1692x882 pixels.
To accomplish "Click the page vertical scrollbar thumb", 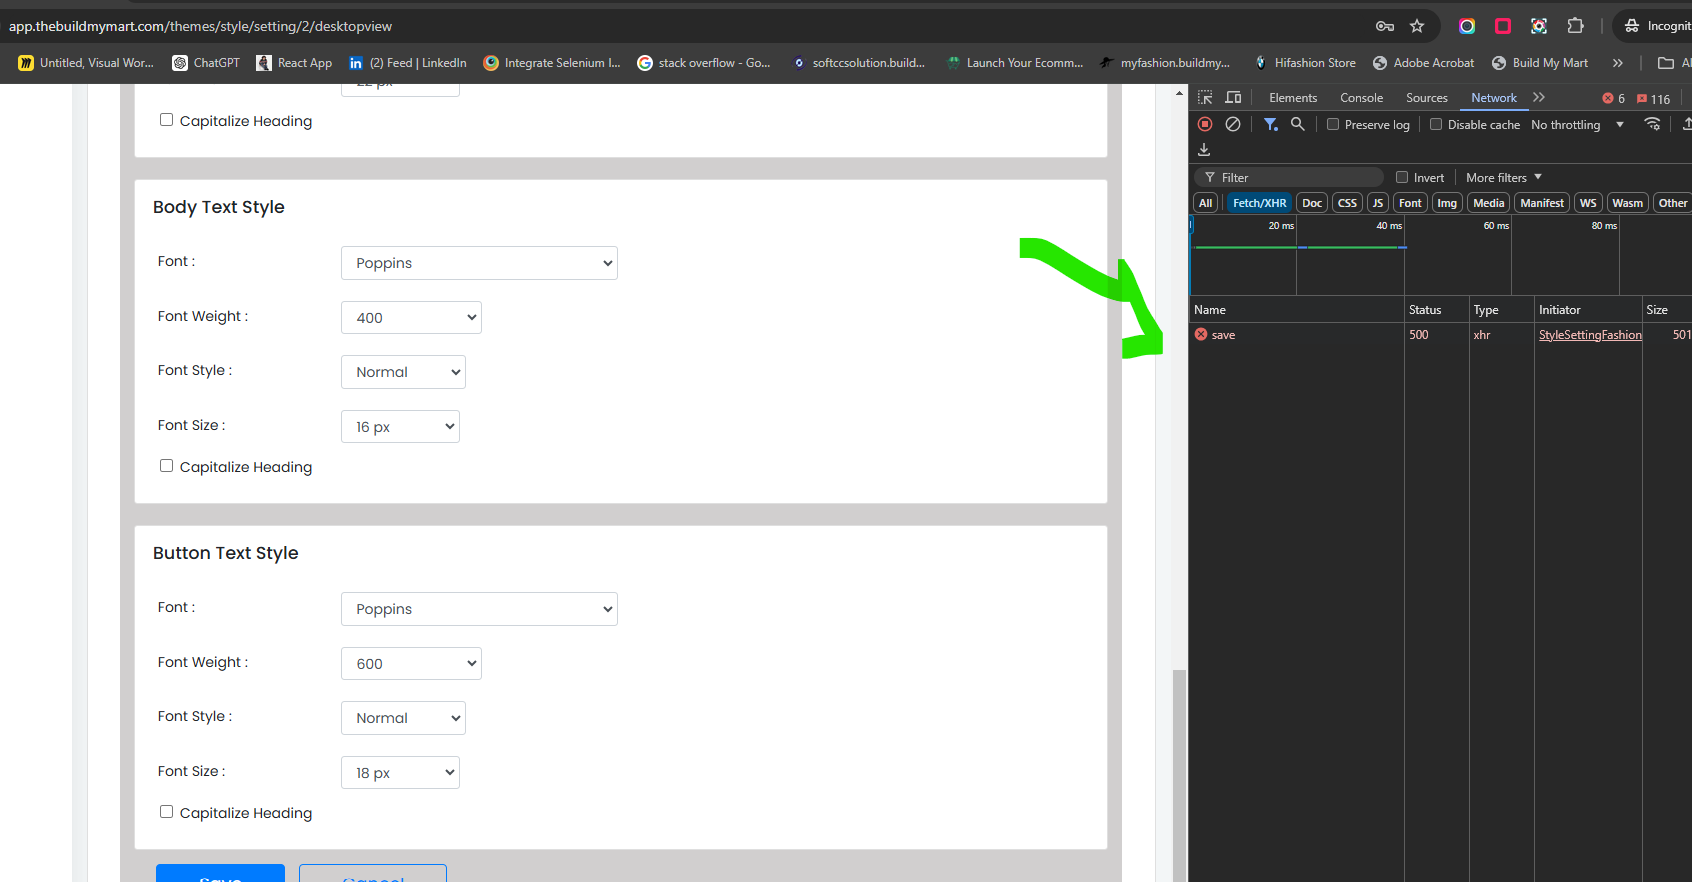I will 1179,775.
